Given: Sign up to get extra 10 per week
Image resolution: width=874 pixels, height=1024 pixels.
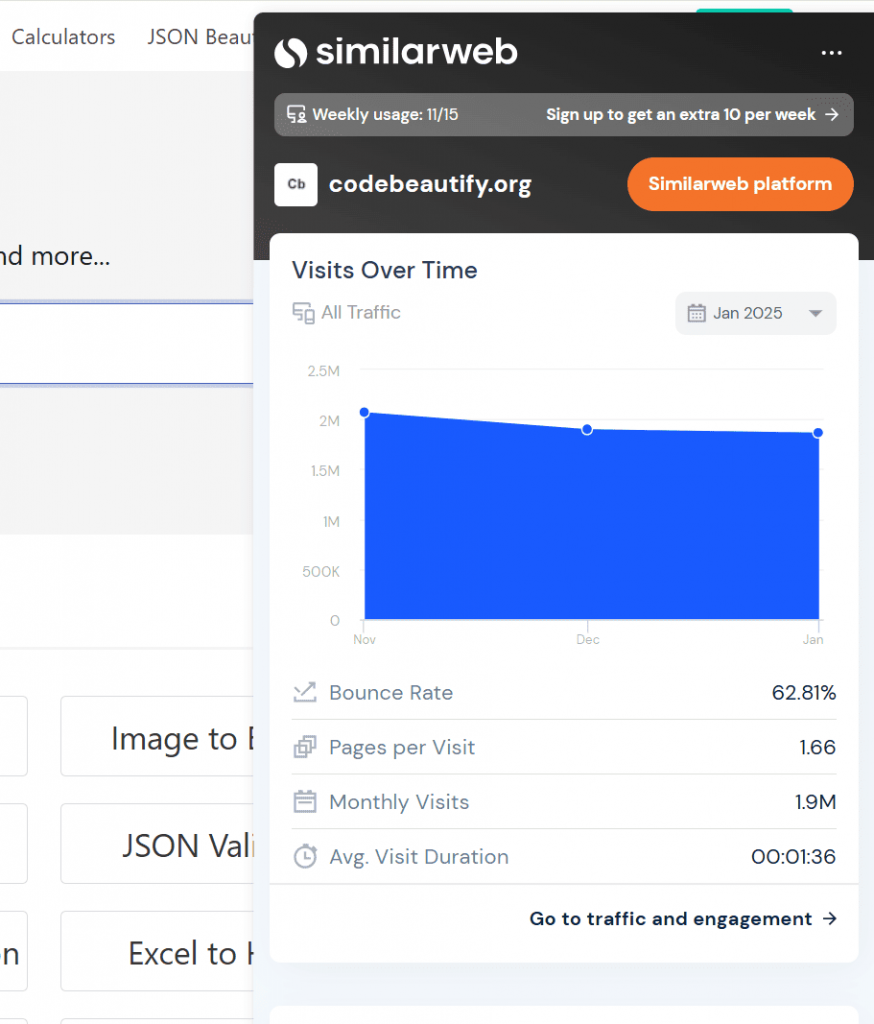Looking at the screenshot, I should click(x=692, y=114).
